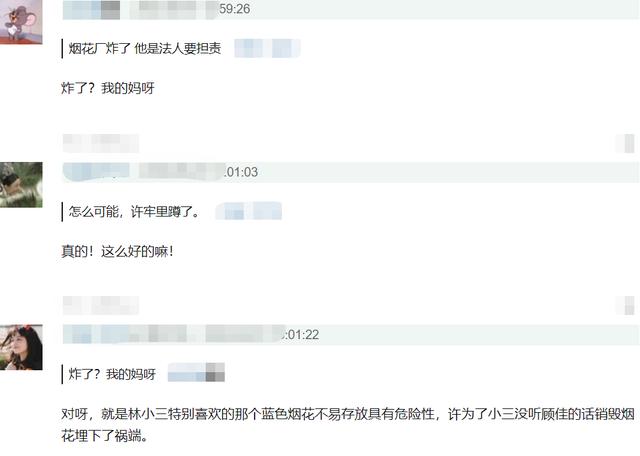This screenshot has width=640, height=456.
Task: Click the 01:22 timestamp
Action: (x=301, y=335)
